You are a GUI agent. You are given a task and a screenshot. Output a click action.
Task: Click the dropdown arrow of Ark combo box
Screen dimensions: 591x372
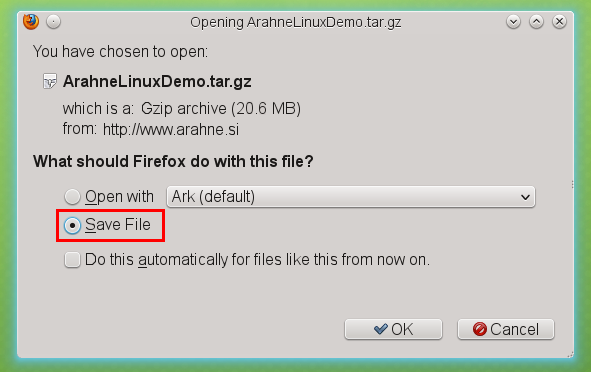point(525,197)
